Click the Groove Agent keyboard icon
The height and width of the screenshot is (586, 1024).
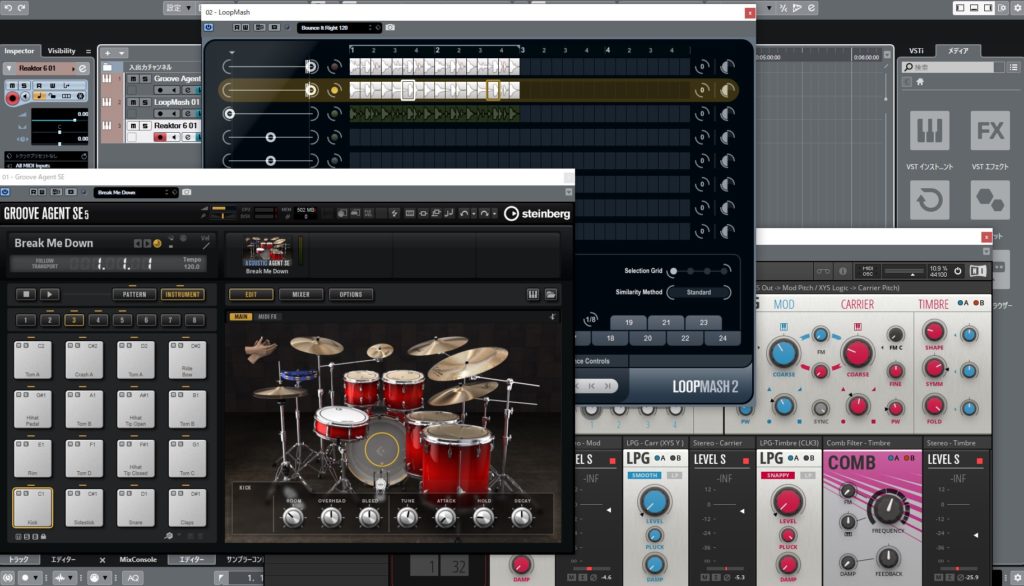(x=533, y=295)
